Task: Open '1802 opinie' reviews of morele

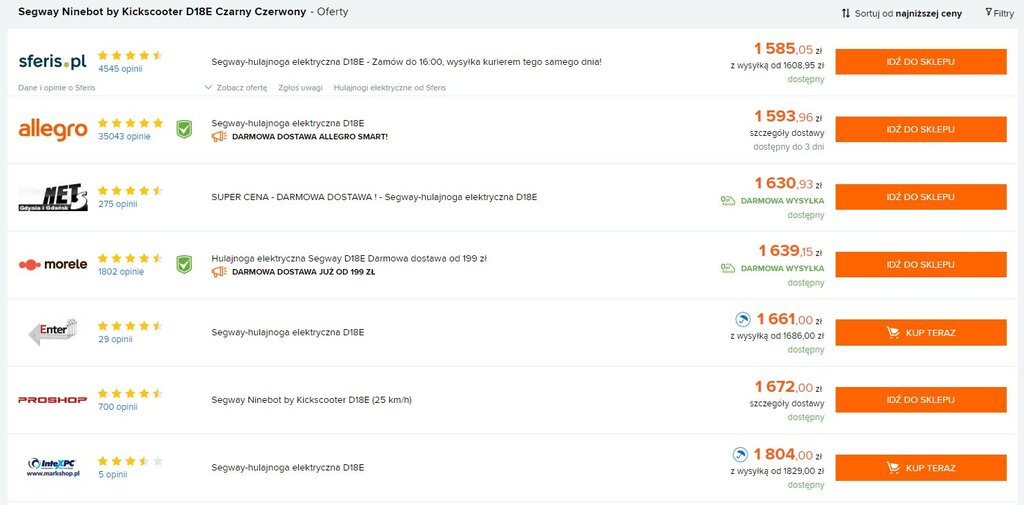Action: point(121,272)
